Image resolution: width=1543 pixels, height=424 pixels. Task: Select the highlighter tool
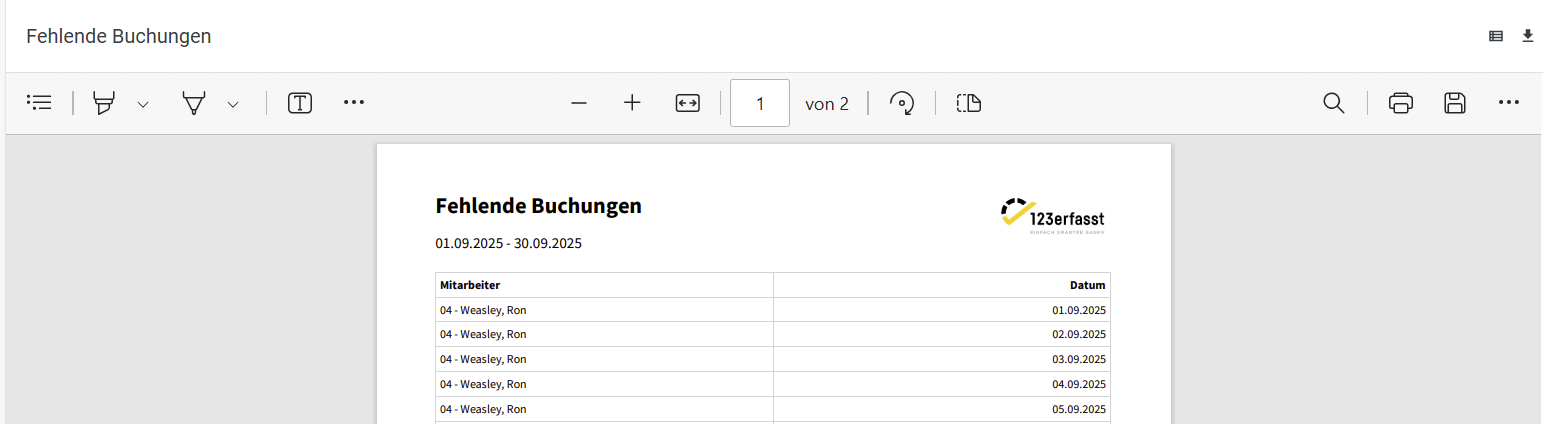point(103,103)
